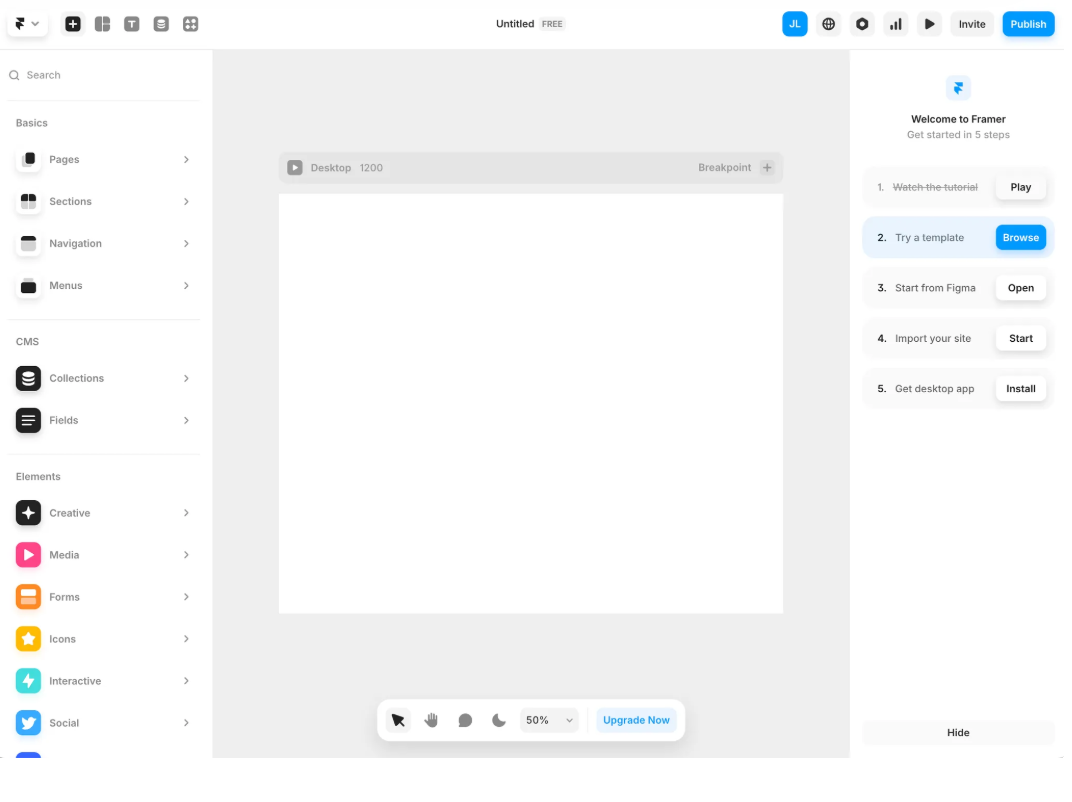Viewport: 1072px width, 802px height.
Task: Open the Framer logo main menu dropdown
Action: 27,24
